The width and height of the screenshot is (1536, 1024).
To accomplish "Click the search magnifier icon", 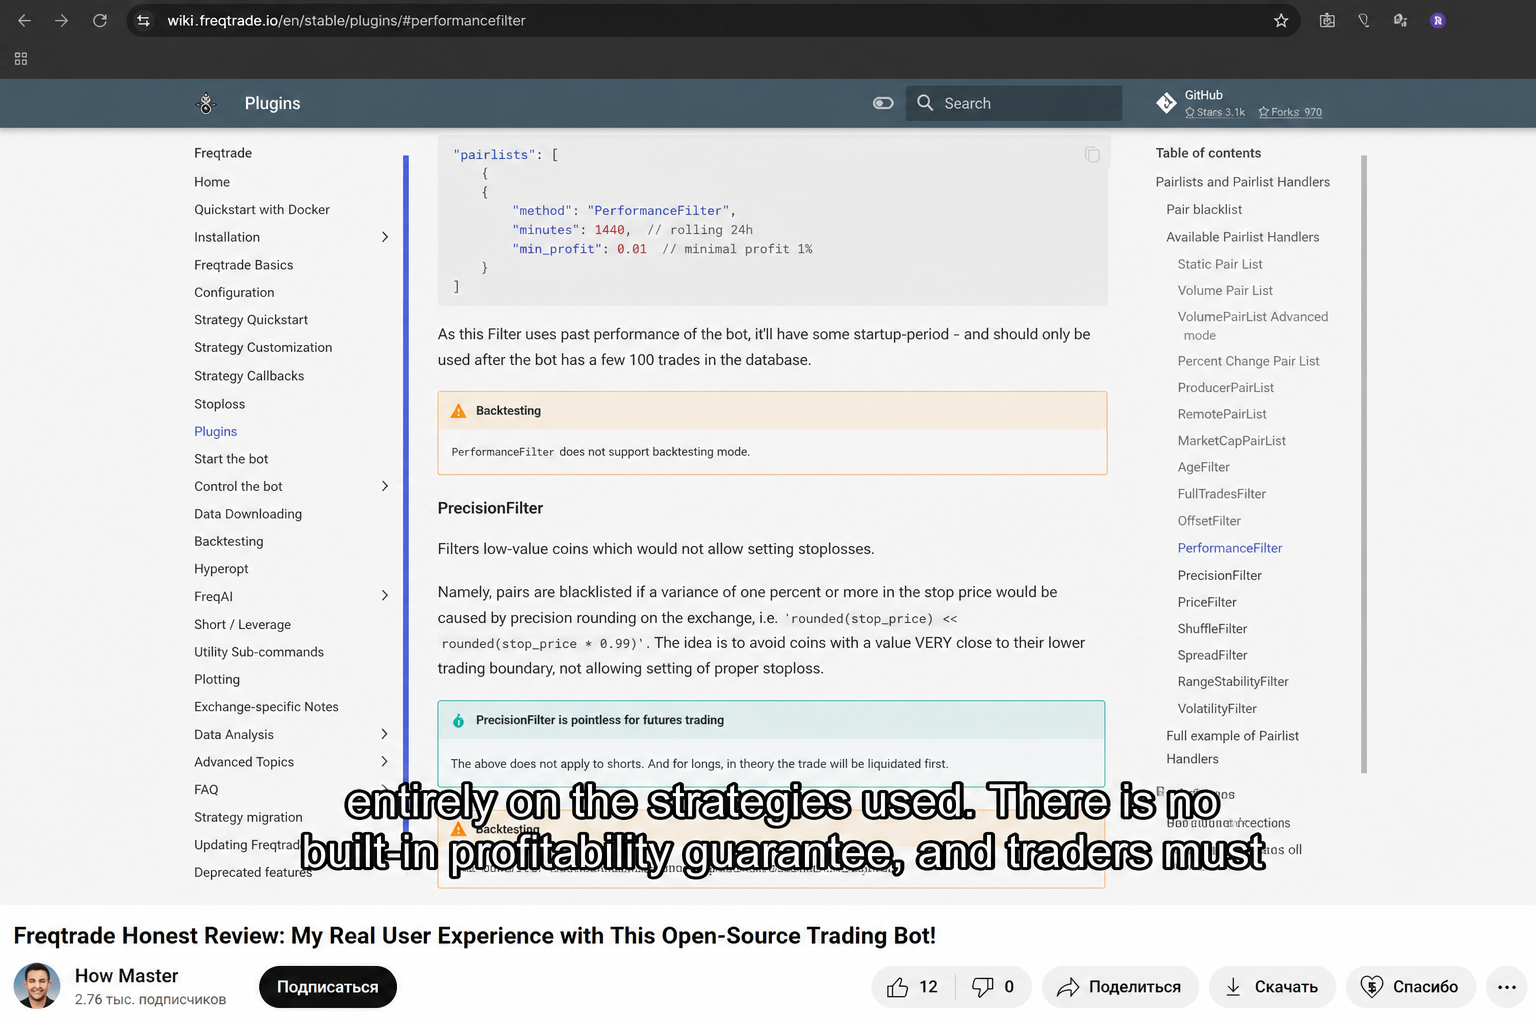I will click(x=925, y=103).
